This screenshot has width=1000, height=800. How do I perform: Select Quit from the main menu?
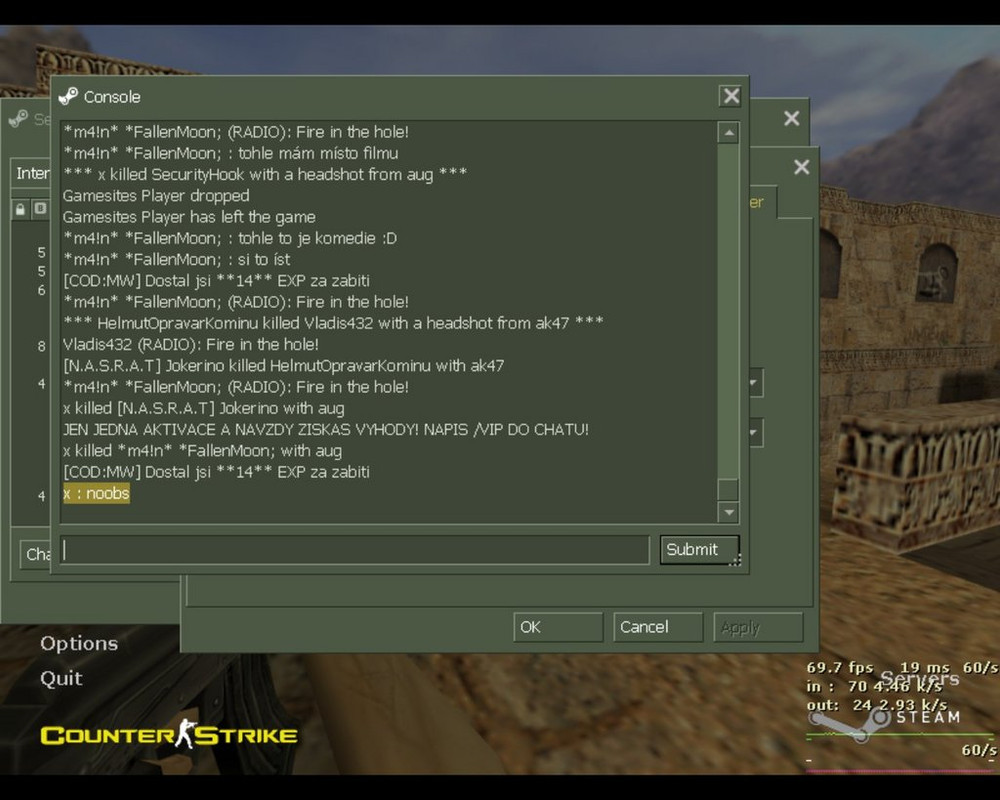(x=61, y=678)
